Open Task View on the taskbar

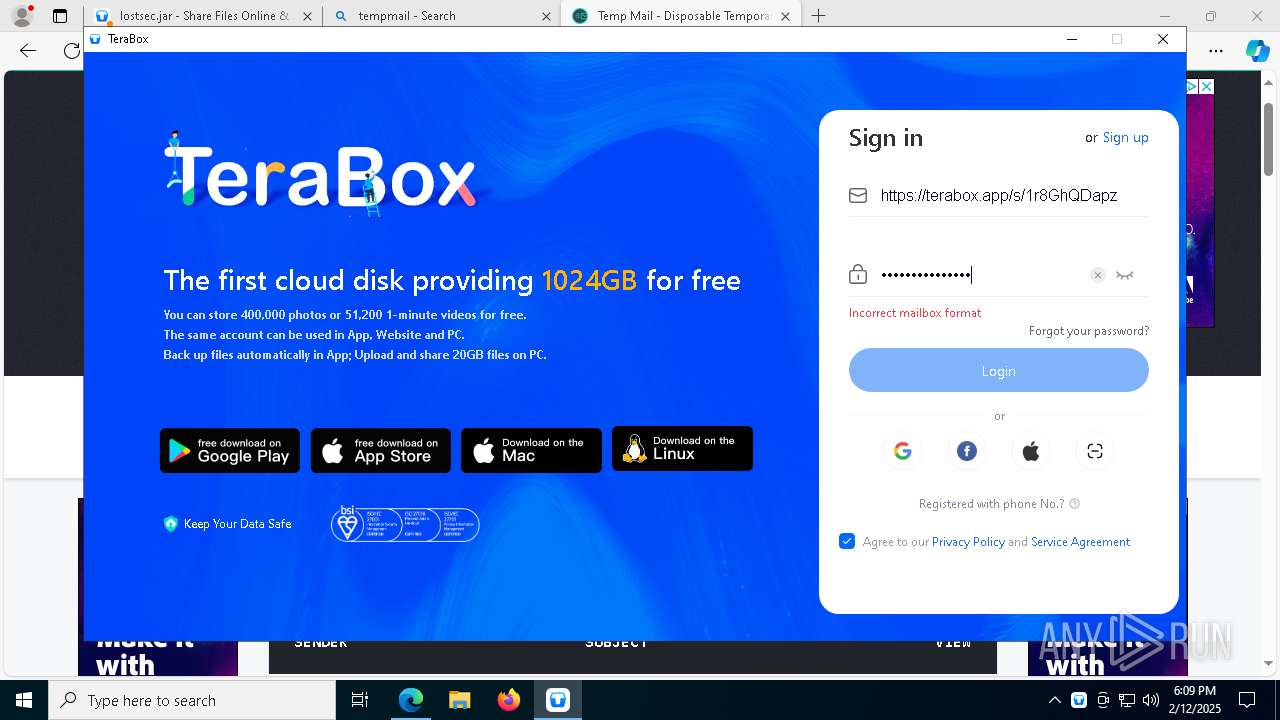360,700
